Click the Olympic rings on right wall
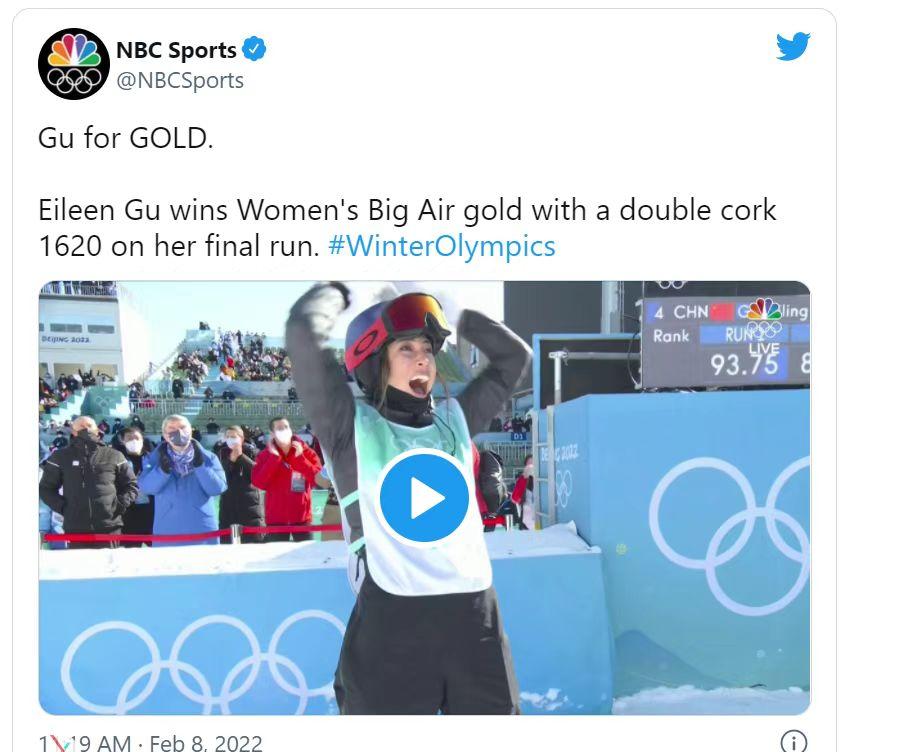Image resolution: width=899 pixels, height=752 pixels. click(x=735, y=530)
